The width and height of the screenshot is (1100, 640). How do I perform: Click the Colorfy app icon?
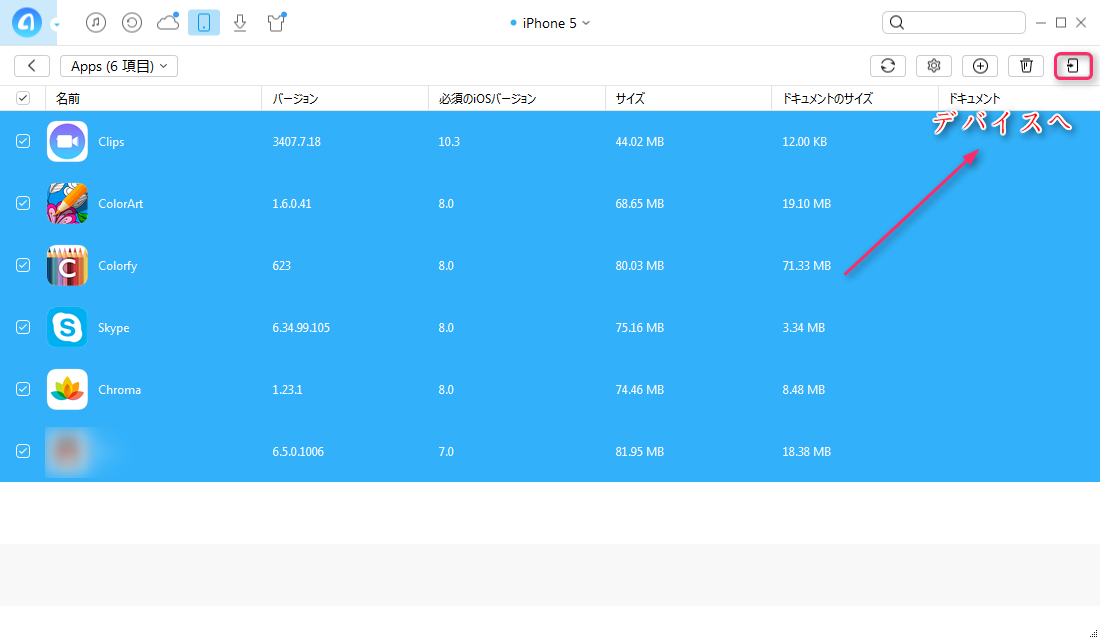pos(67,265)
